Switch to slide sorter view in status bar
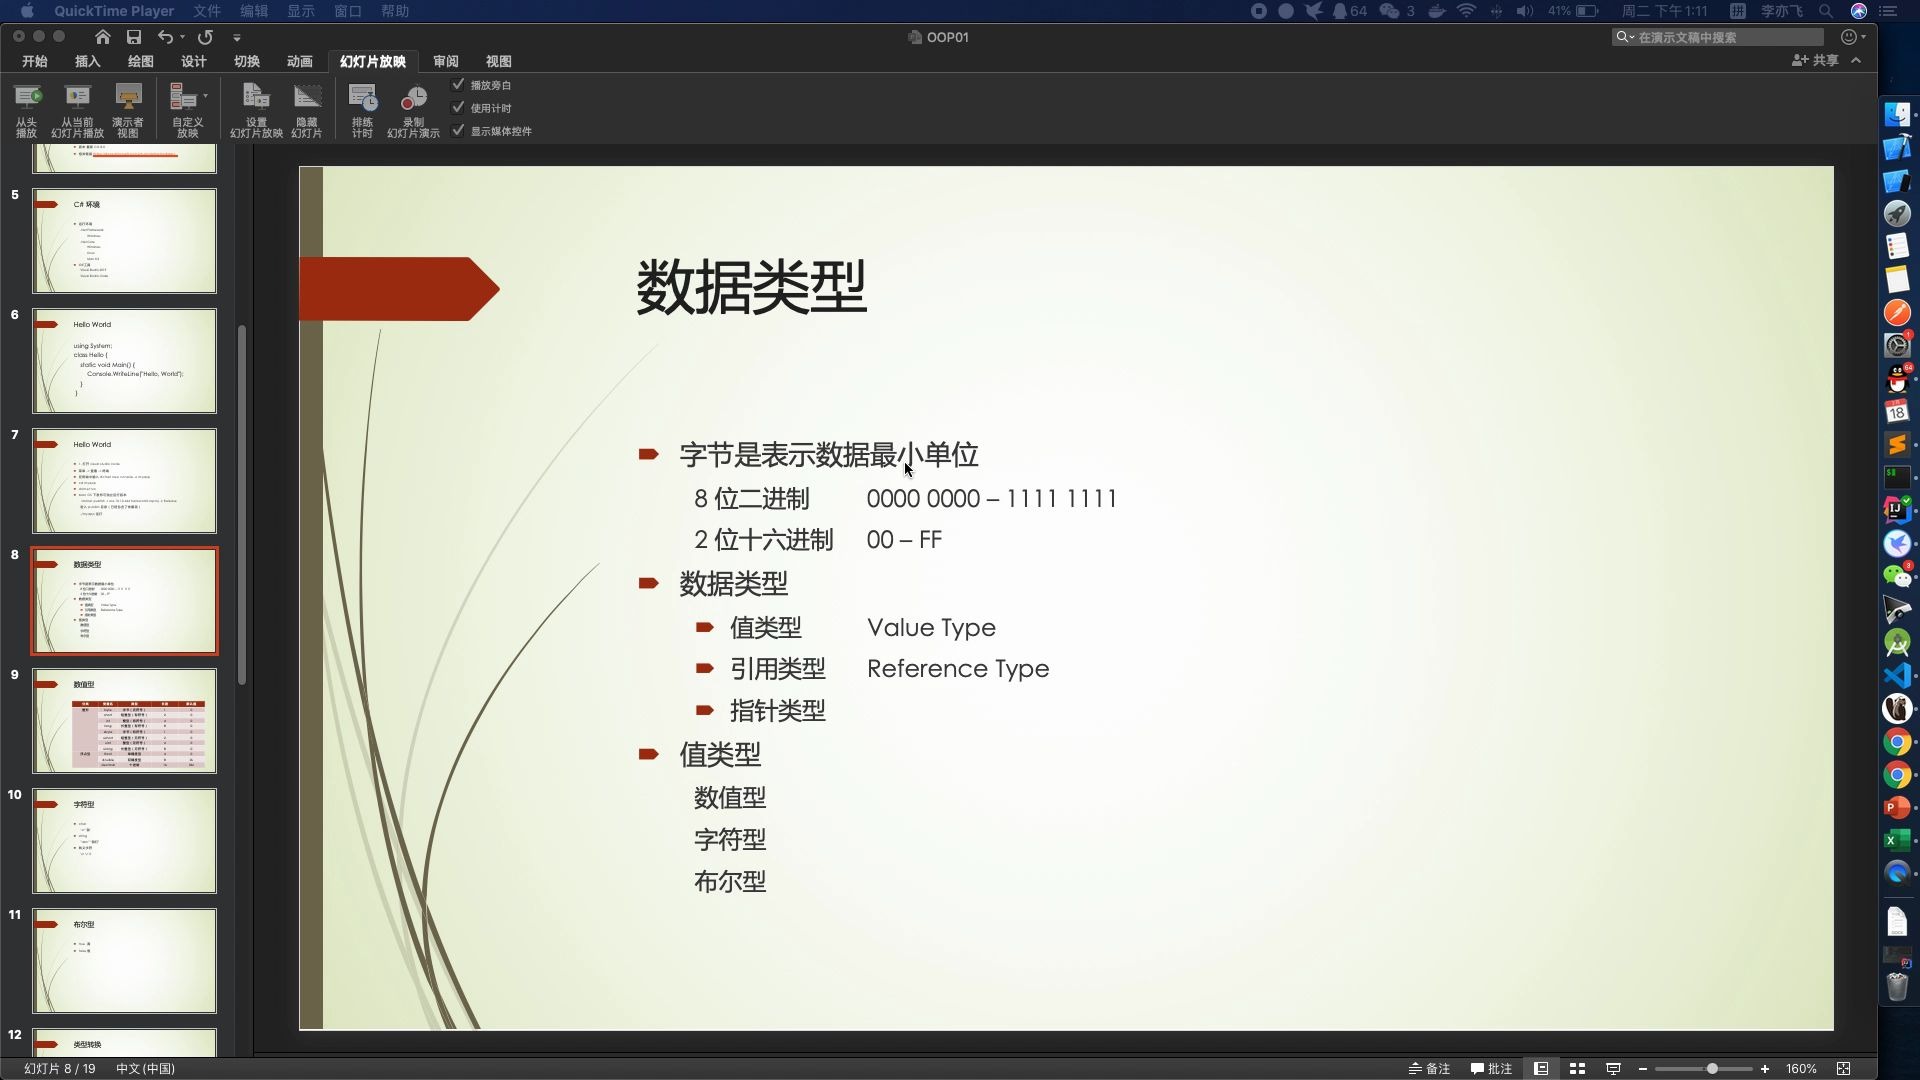Viewport: 1920px width, 1080px height. pyautogui.click(x=1577, y=1068)
